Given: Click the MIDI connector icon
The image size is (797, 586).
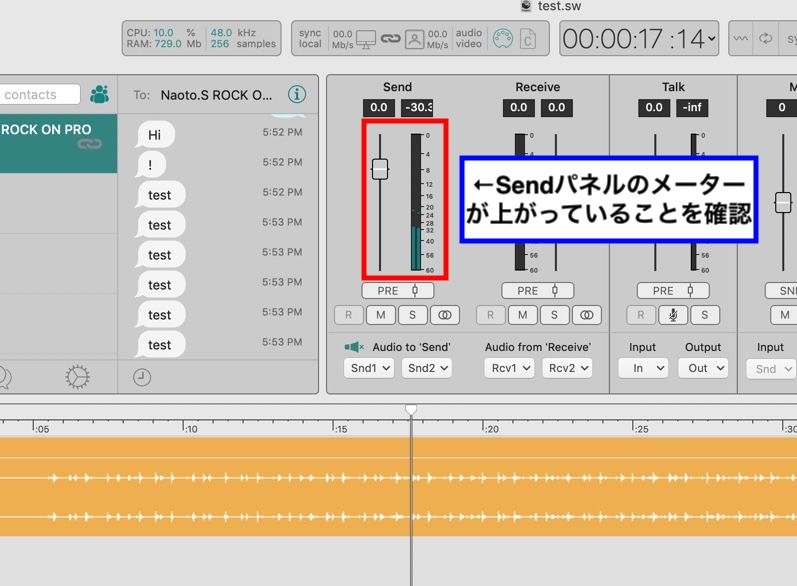Looking at the screenshot, I should (503, 39).
